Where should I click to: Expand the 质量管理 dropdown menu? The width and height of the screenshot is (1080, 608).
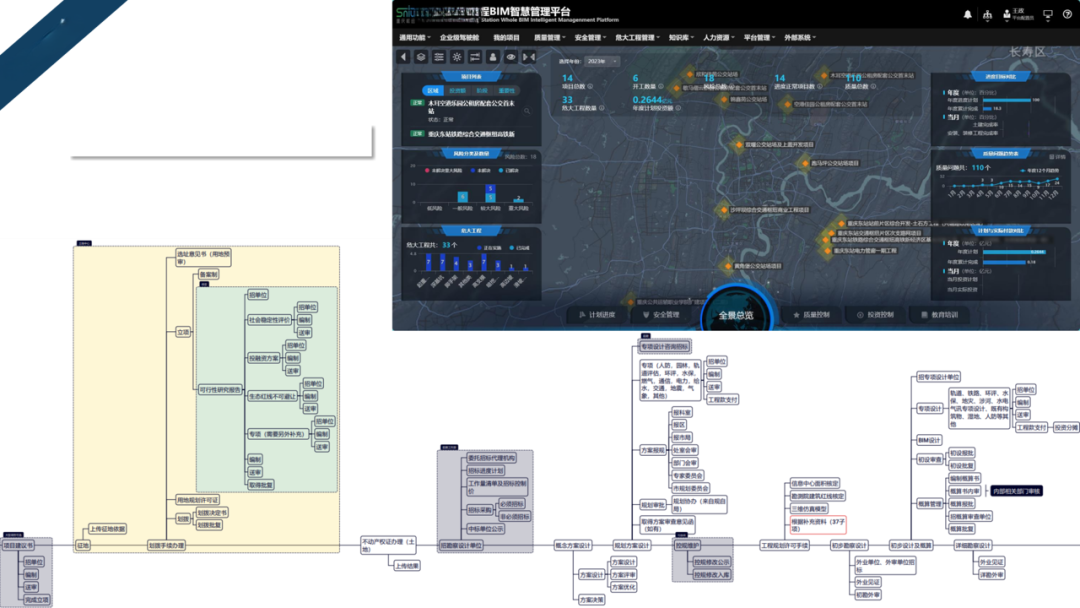click(549, 37)
